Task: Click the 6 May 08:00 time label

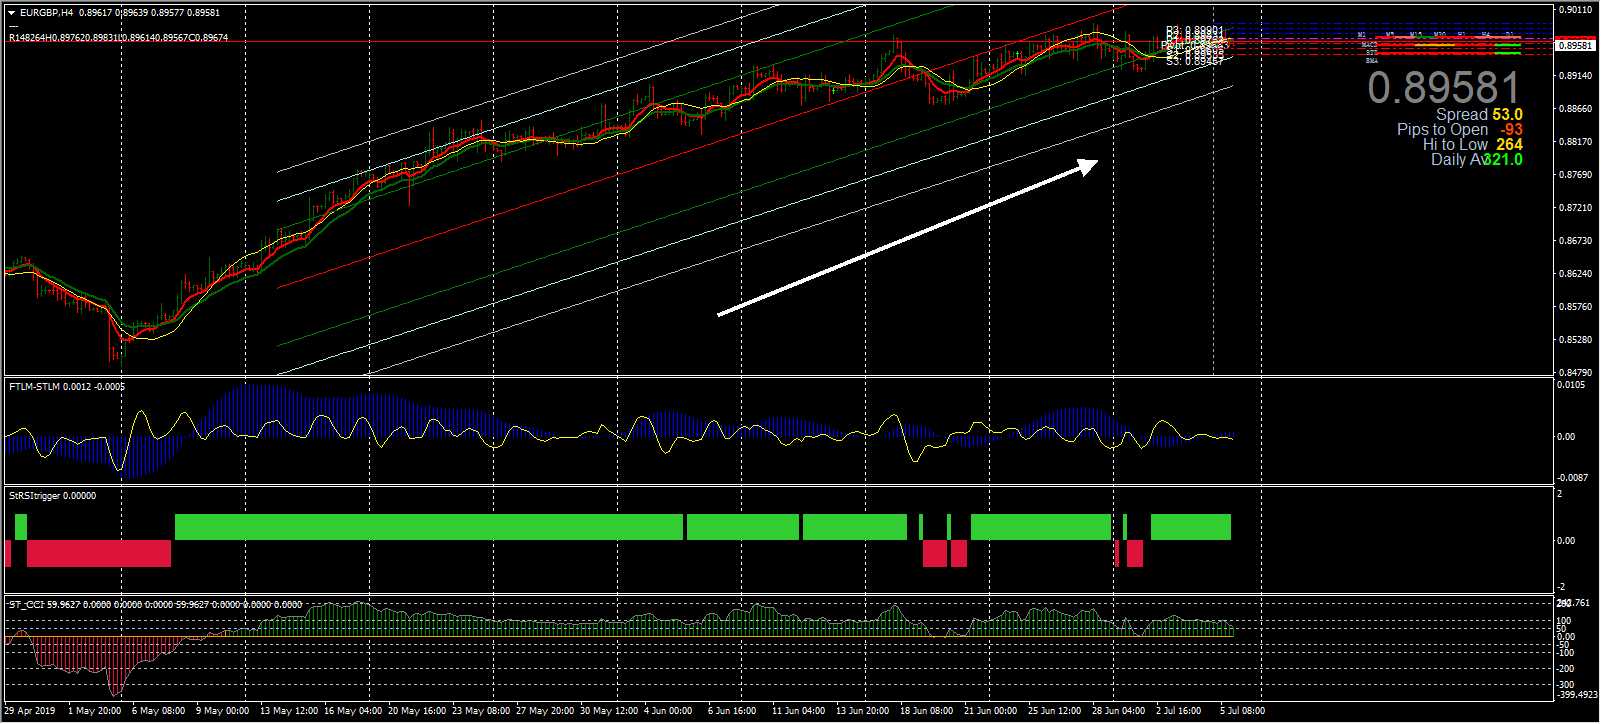Action: [158, 711]
